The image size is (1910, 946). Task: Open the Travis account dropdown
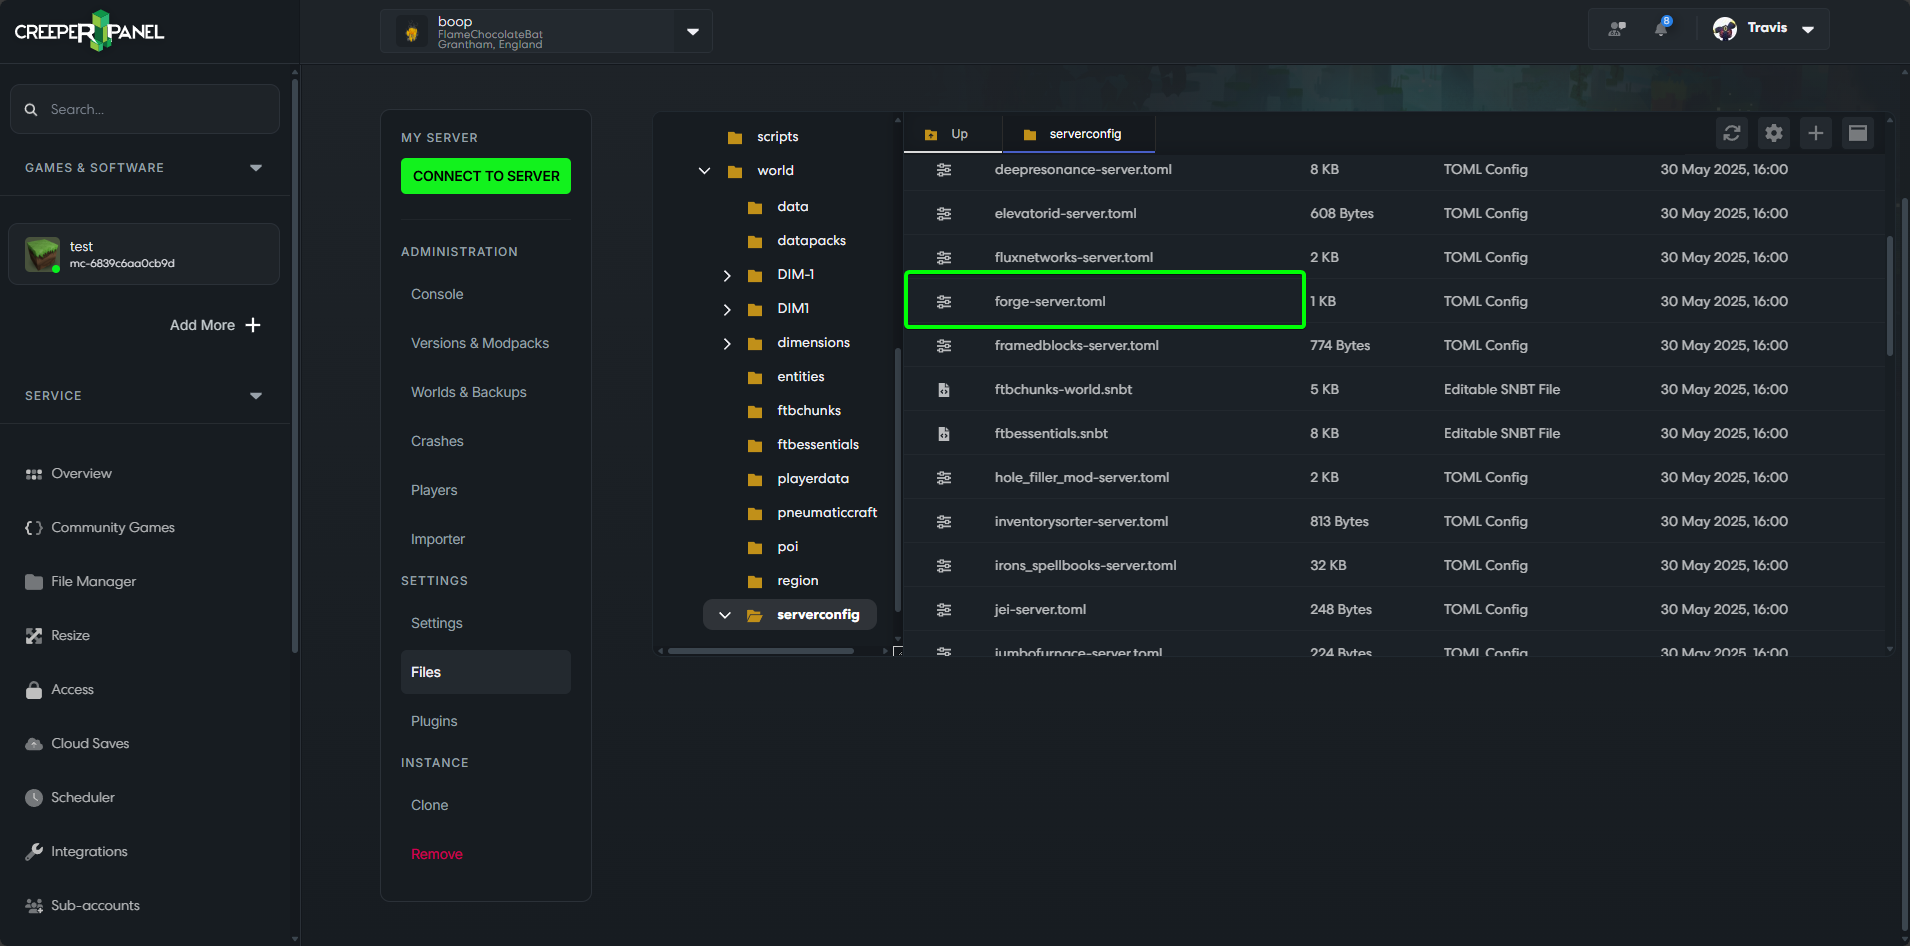[x=1806, y=28]
